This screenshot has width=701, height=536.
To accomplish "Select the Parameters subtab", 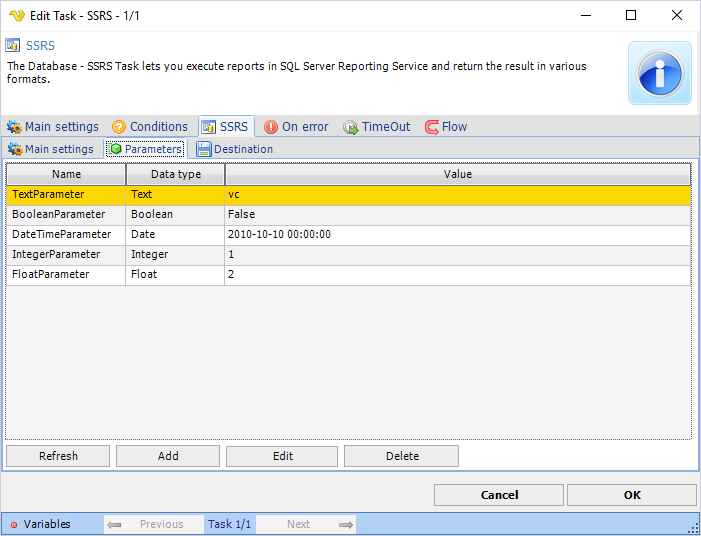I will click(x=146, y=149).
